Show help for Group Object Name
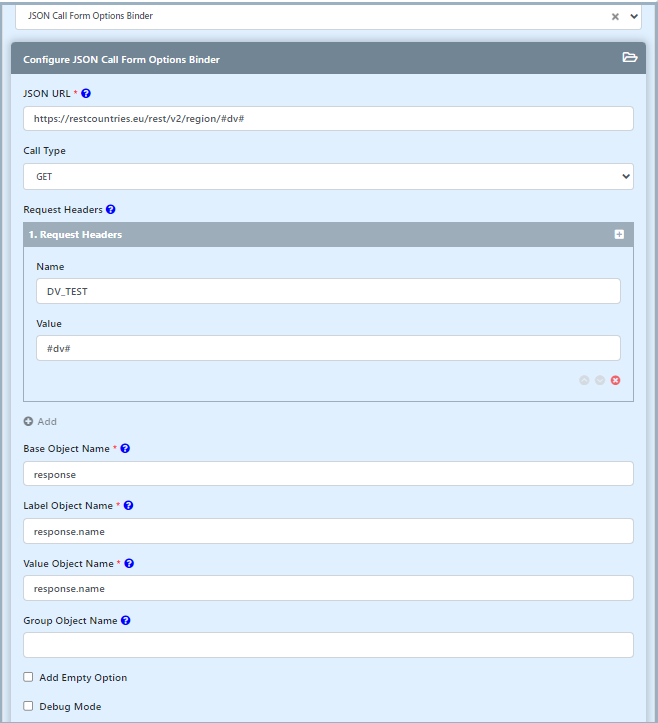 point(125,620)
